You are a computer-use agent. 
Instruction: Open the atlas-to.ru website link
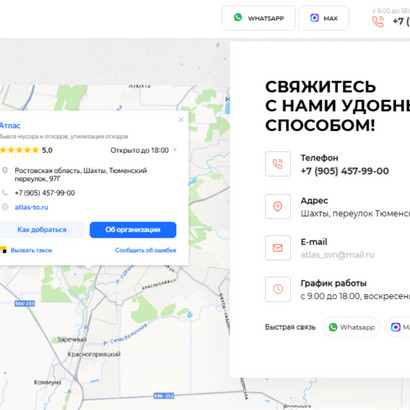click(31, 207)
